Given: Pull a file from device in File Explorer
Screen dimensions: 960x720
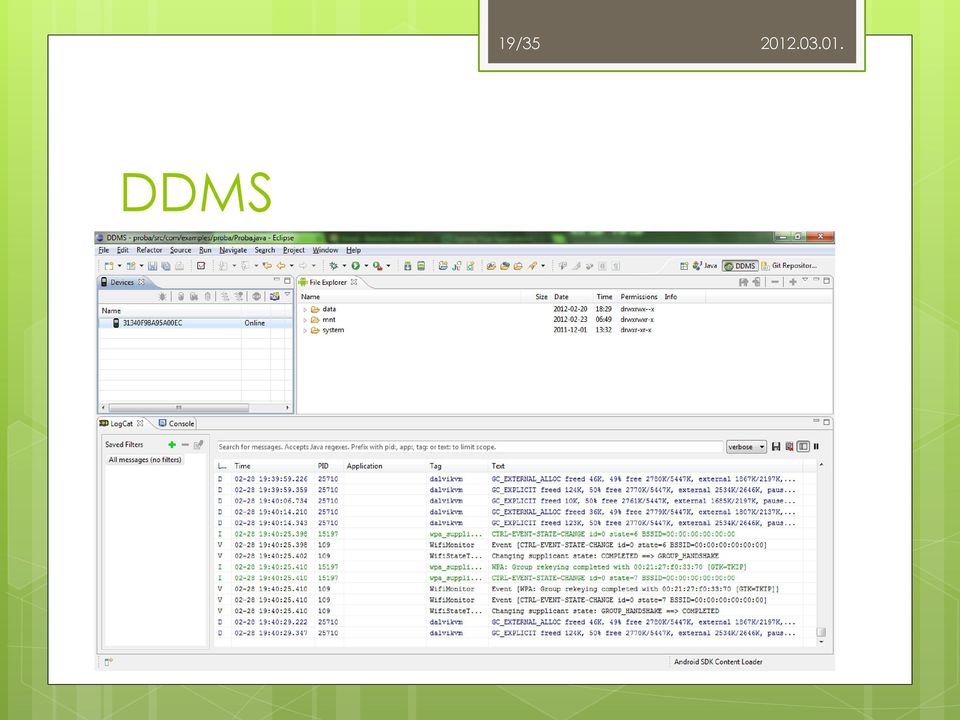Looking at the screenshot, I should [743, 282].
